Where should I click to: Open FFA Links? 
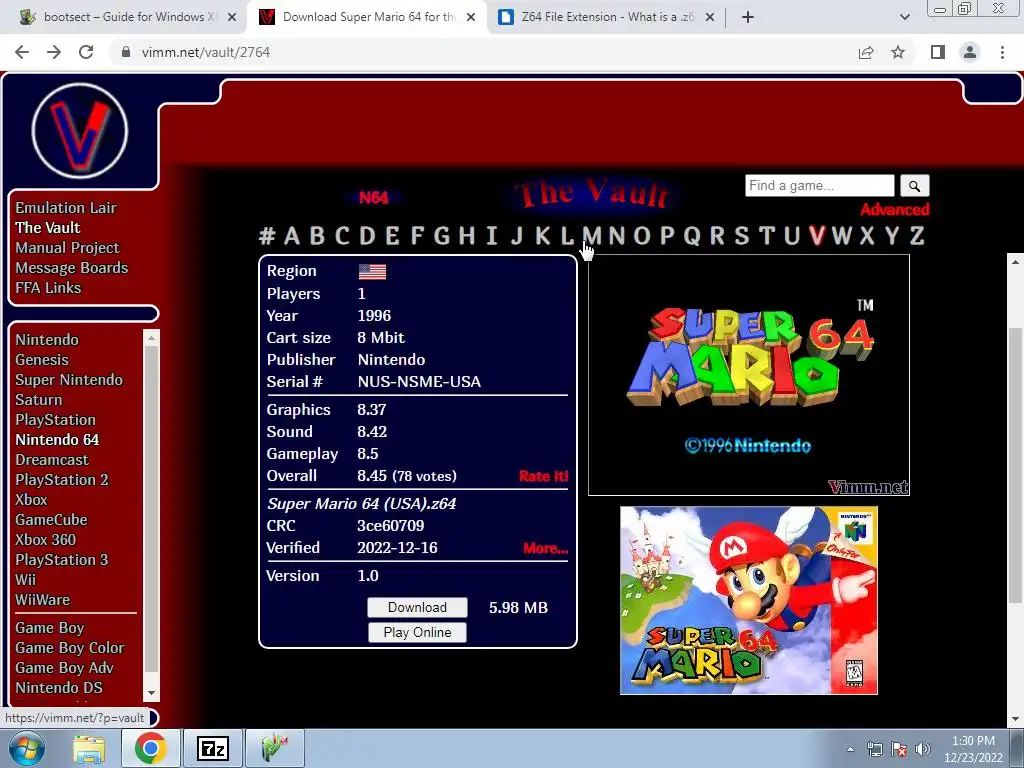coord(48,288)
